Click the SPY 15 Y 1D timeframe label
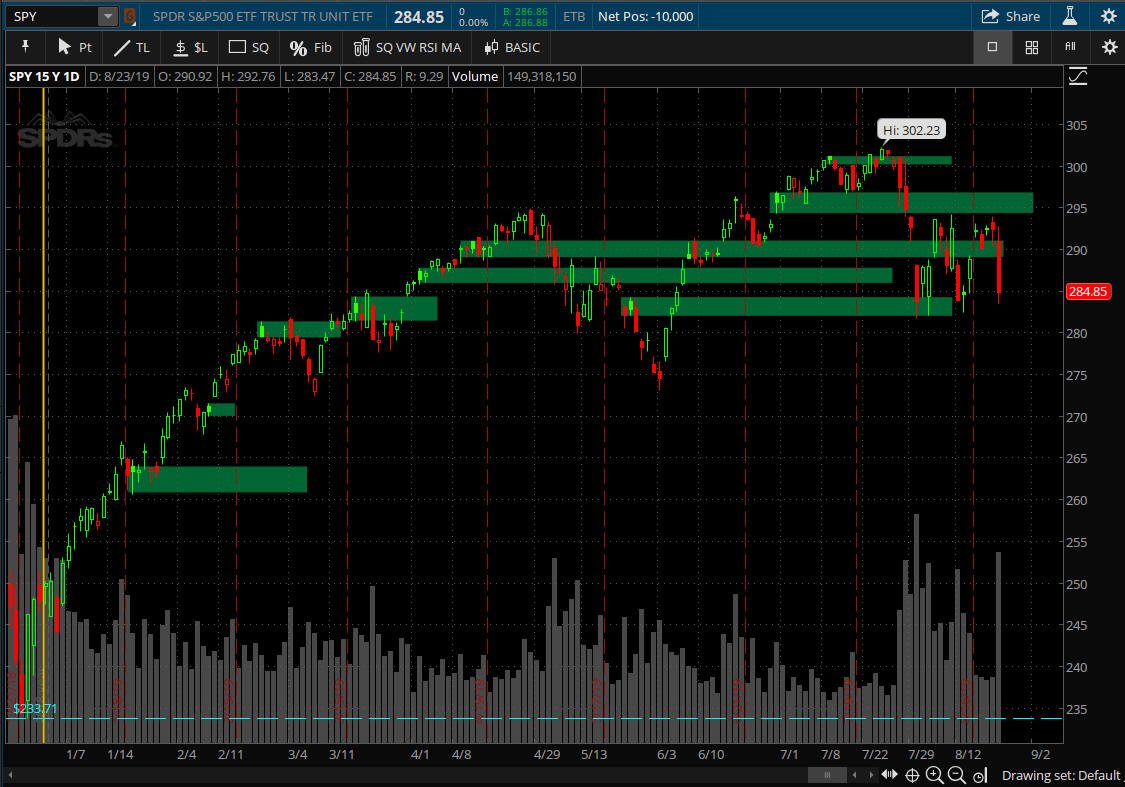 click(x=44, y=76)
